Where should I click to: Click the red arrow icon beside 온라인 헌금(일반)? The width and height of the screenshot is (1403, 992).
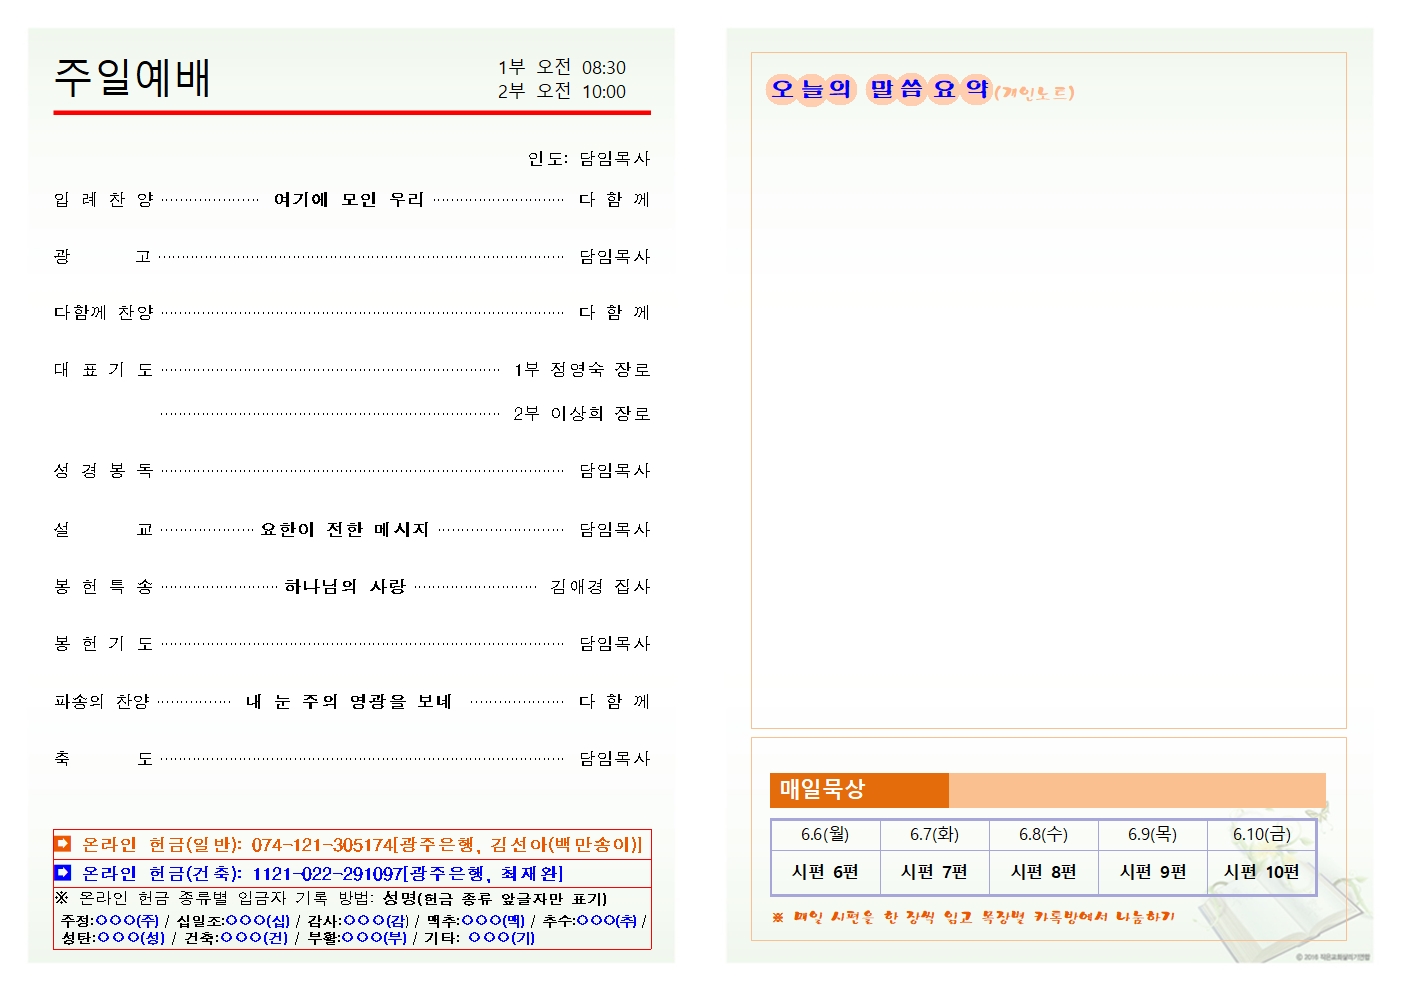(x=63, y=844)
